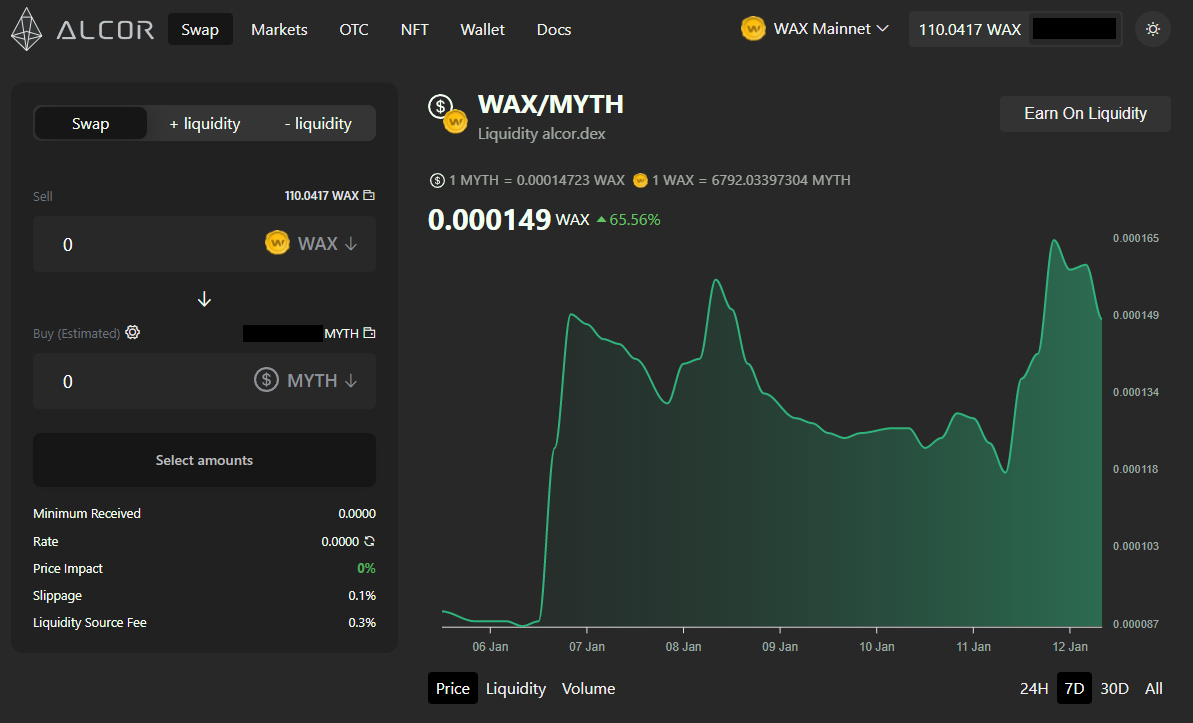Switch to the - liquidity tab
The width and height of the screenshot is (1193, 723).
click(318, 123)
